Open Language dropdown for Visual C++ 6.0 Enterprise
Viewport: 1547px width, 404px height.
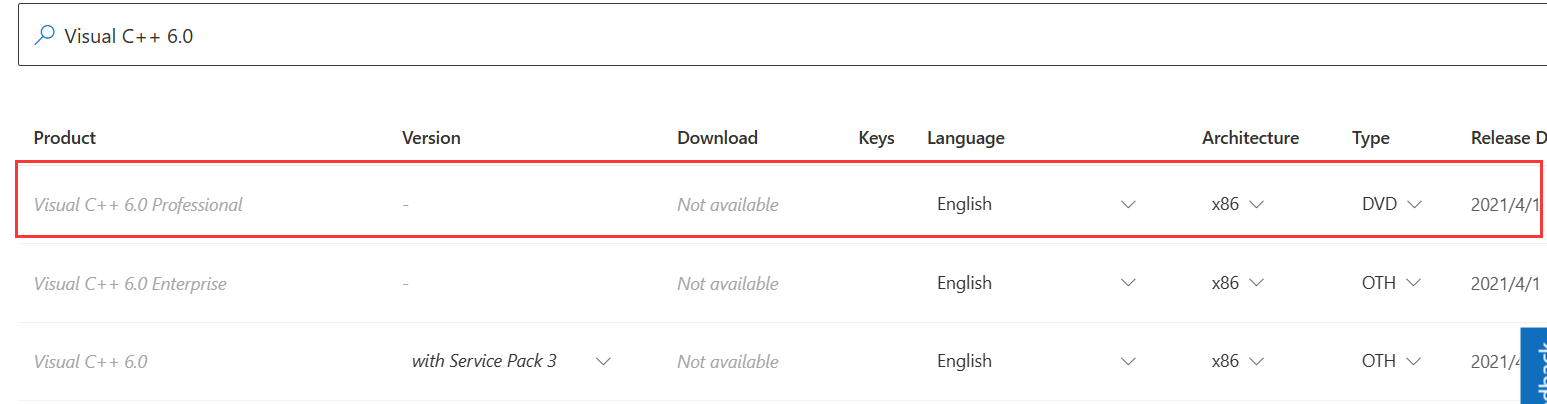point(1036,283)
